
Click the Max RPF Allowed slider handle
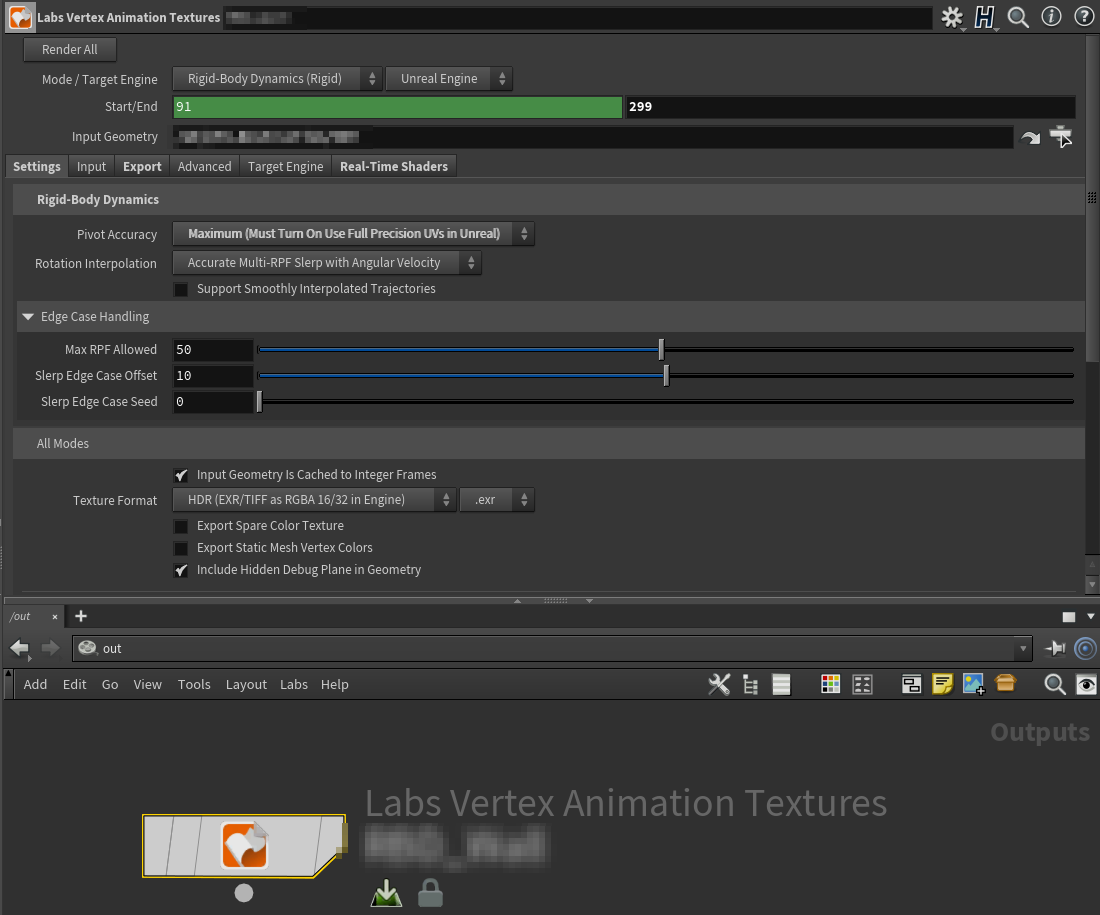click(661, 349)
